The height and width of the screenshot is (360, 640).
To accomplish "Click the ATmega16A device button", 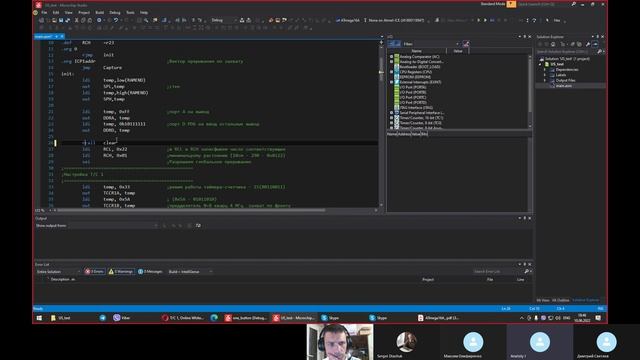I will pos(348,20).
